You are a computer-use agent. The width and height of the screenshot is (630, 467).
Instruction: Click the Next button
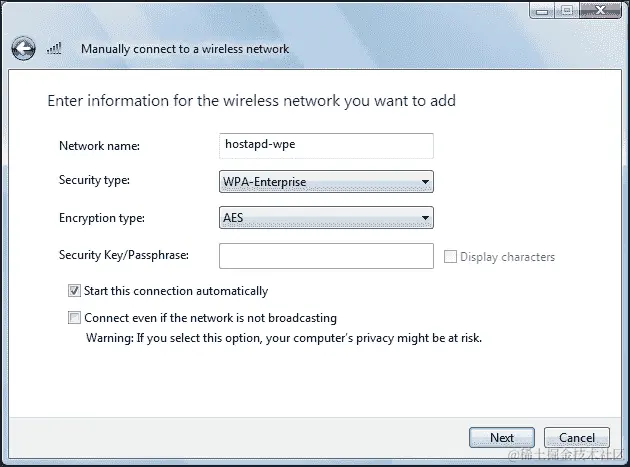tap(502, 437)
